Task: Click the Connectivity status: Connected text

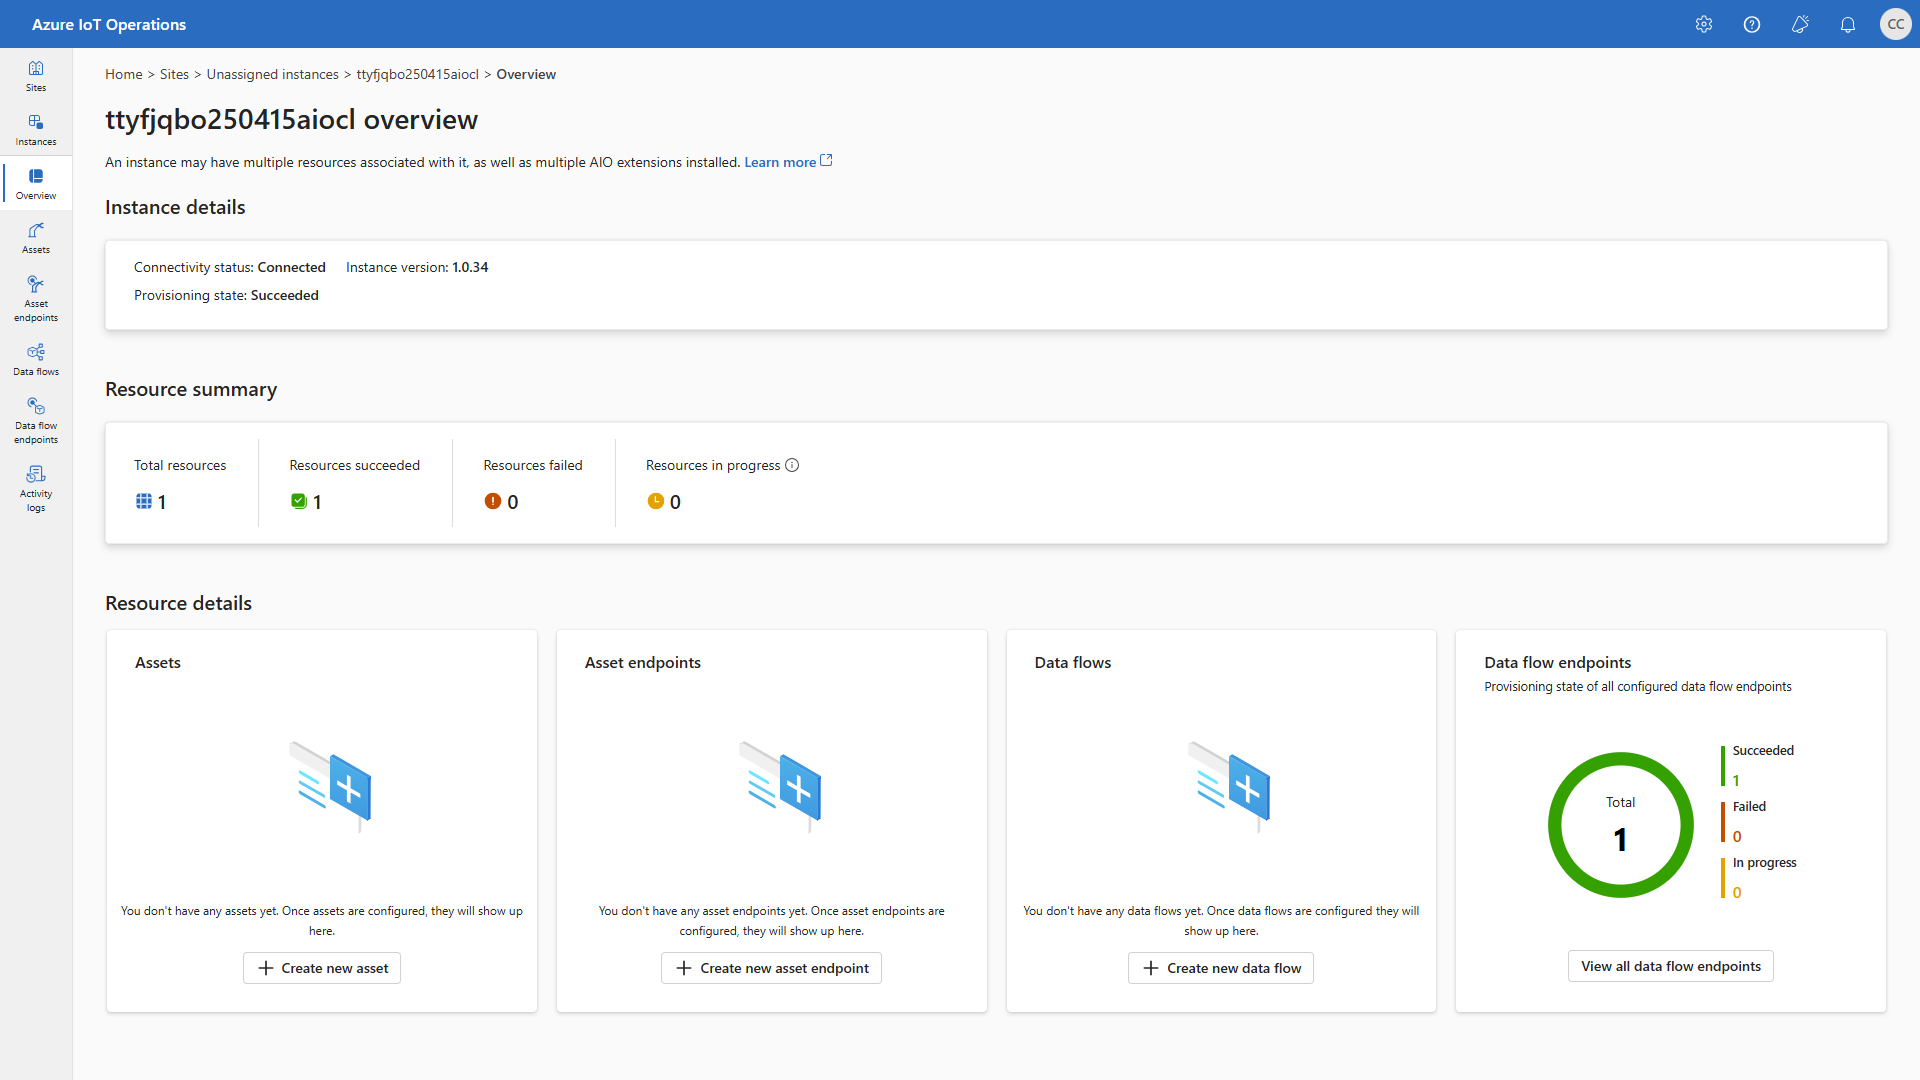Action: point(230,267)
